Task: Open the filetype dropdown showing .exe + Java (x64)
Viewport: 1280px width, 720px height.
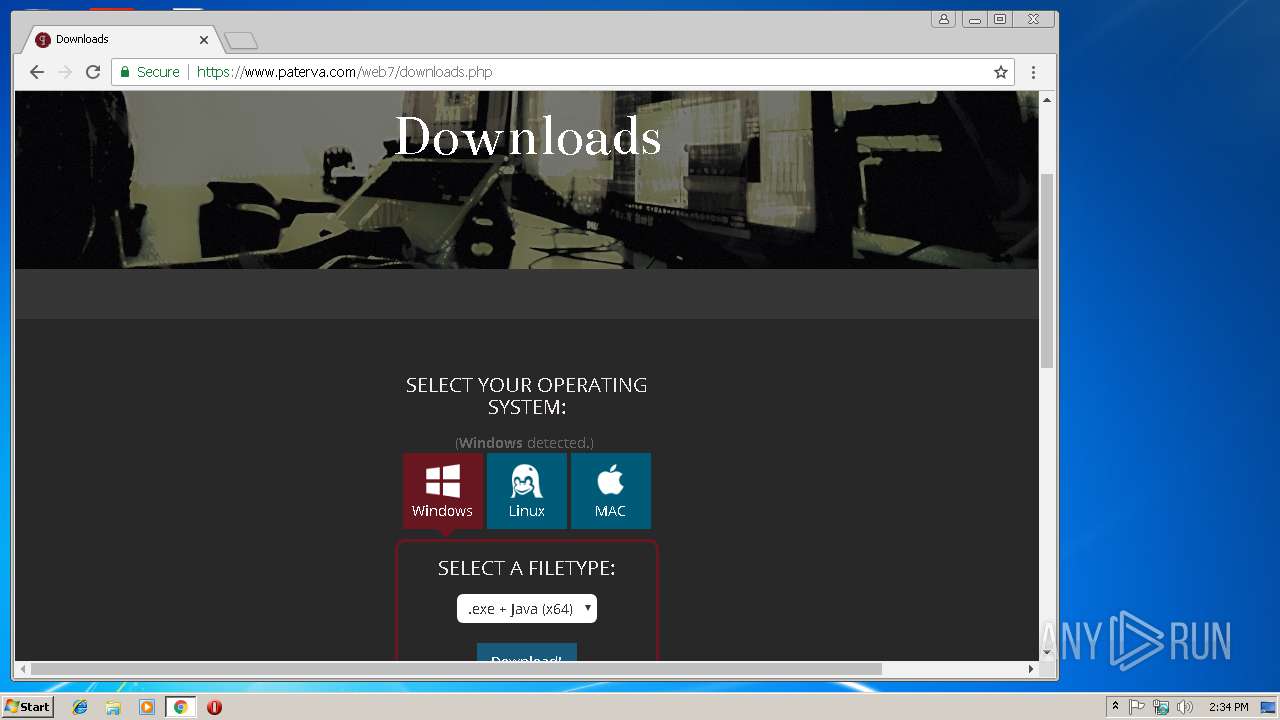Action: (x=527, y=608)
